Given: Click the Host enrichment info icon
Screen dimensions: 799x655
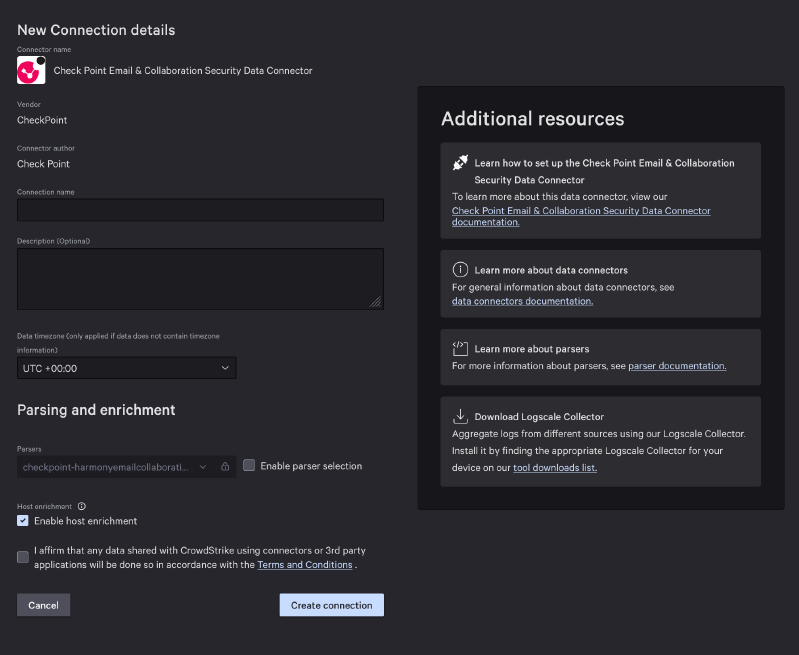Looking at the screenshot, I should click(82, 506).
